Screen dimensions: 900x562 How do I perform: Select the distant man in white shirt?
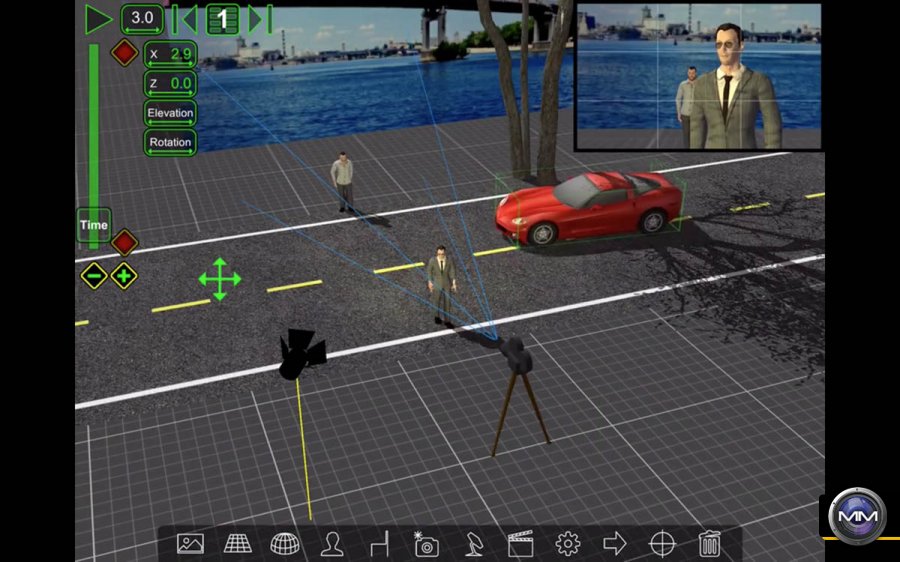342,181
